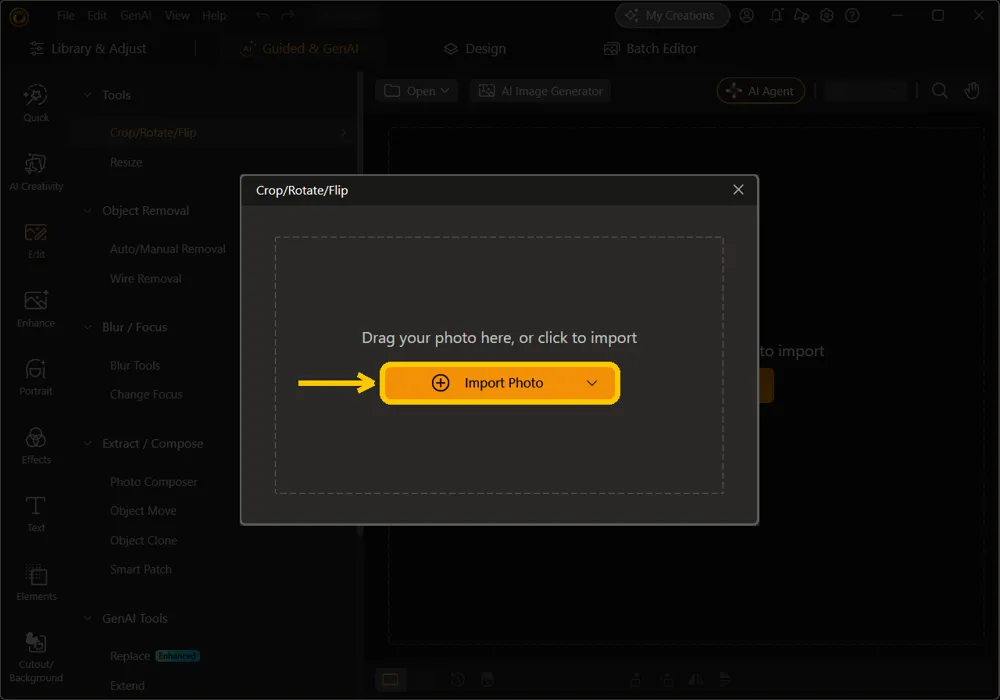Open the user account icon
Screen dimensions: 1000x700
[747, 15]
